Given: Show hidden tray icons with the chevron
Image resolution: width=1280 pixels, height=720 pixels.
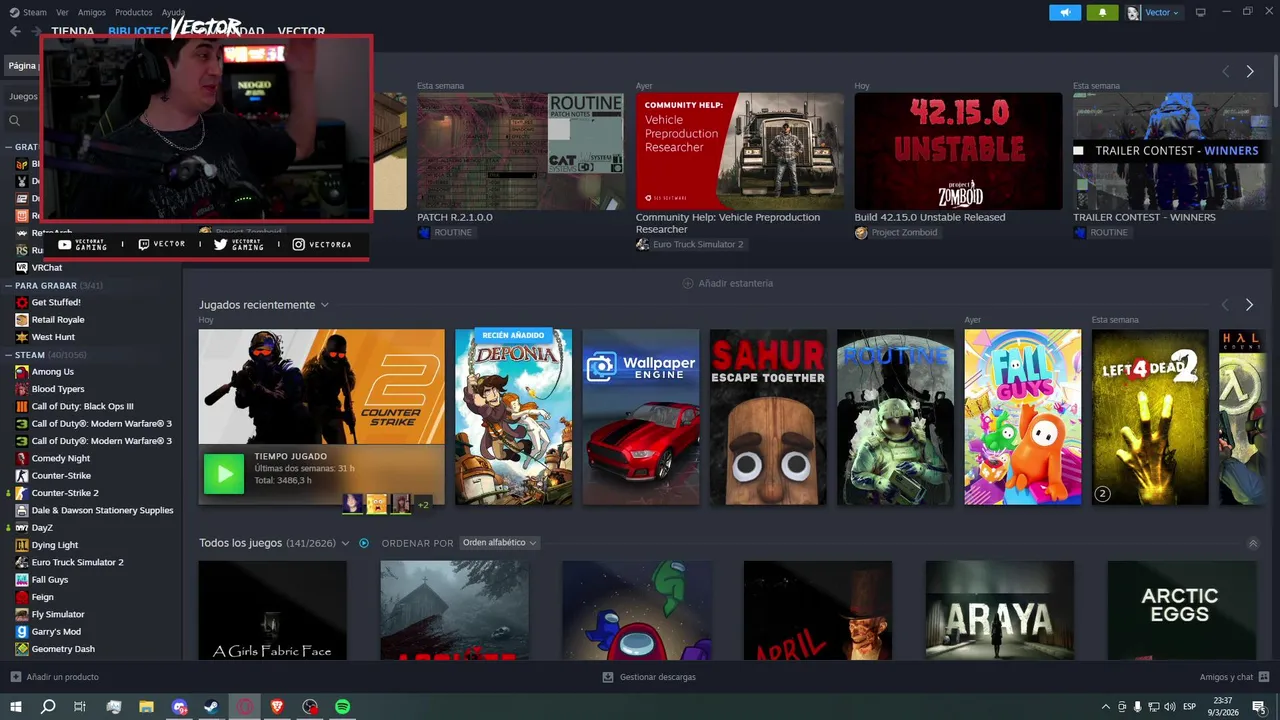Looking at the screenshot, I should pyautogui.click(x=1105, y=707).
